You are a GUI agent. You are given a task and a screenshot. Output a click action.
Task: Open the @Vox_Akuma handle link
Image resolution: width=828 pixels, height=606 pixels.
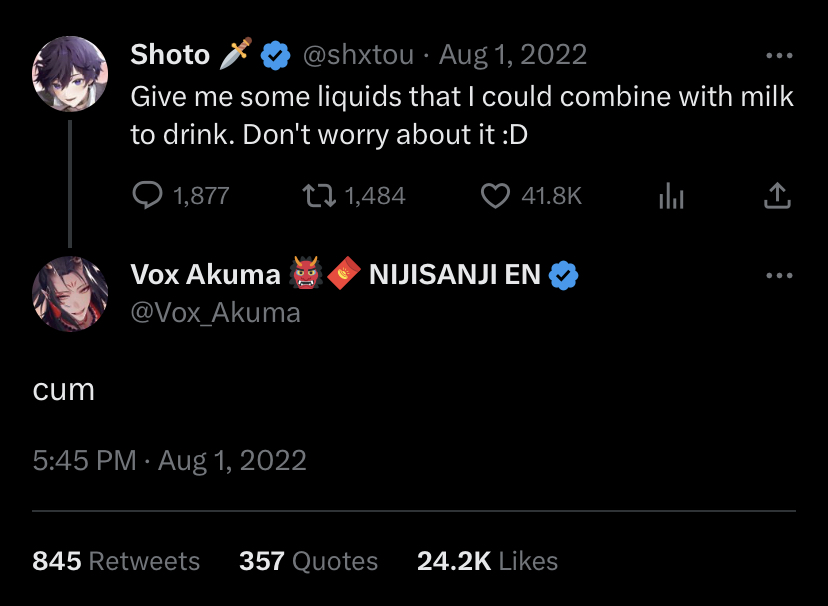[x=215, y=312]
